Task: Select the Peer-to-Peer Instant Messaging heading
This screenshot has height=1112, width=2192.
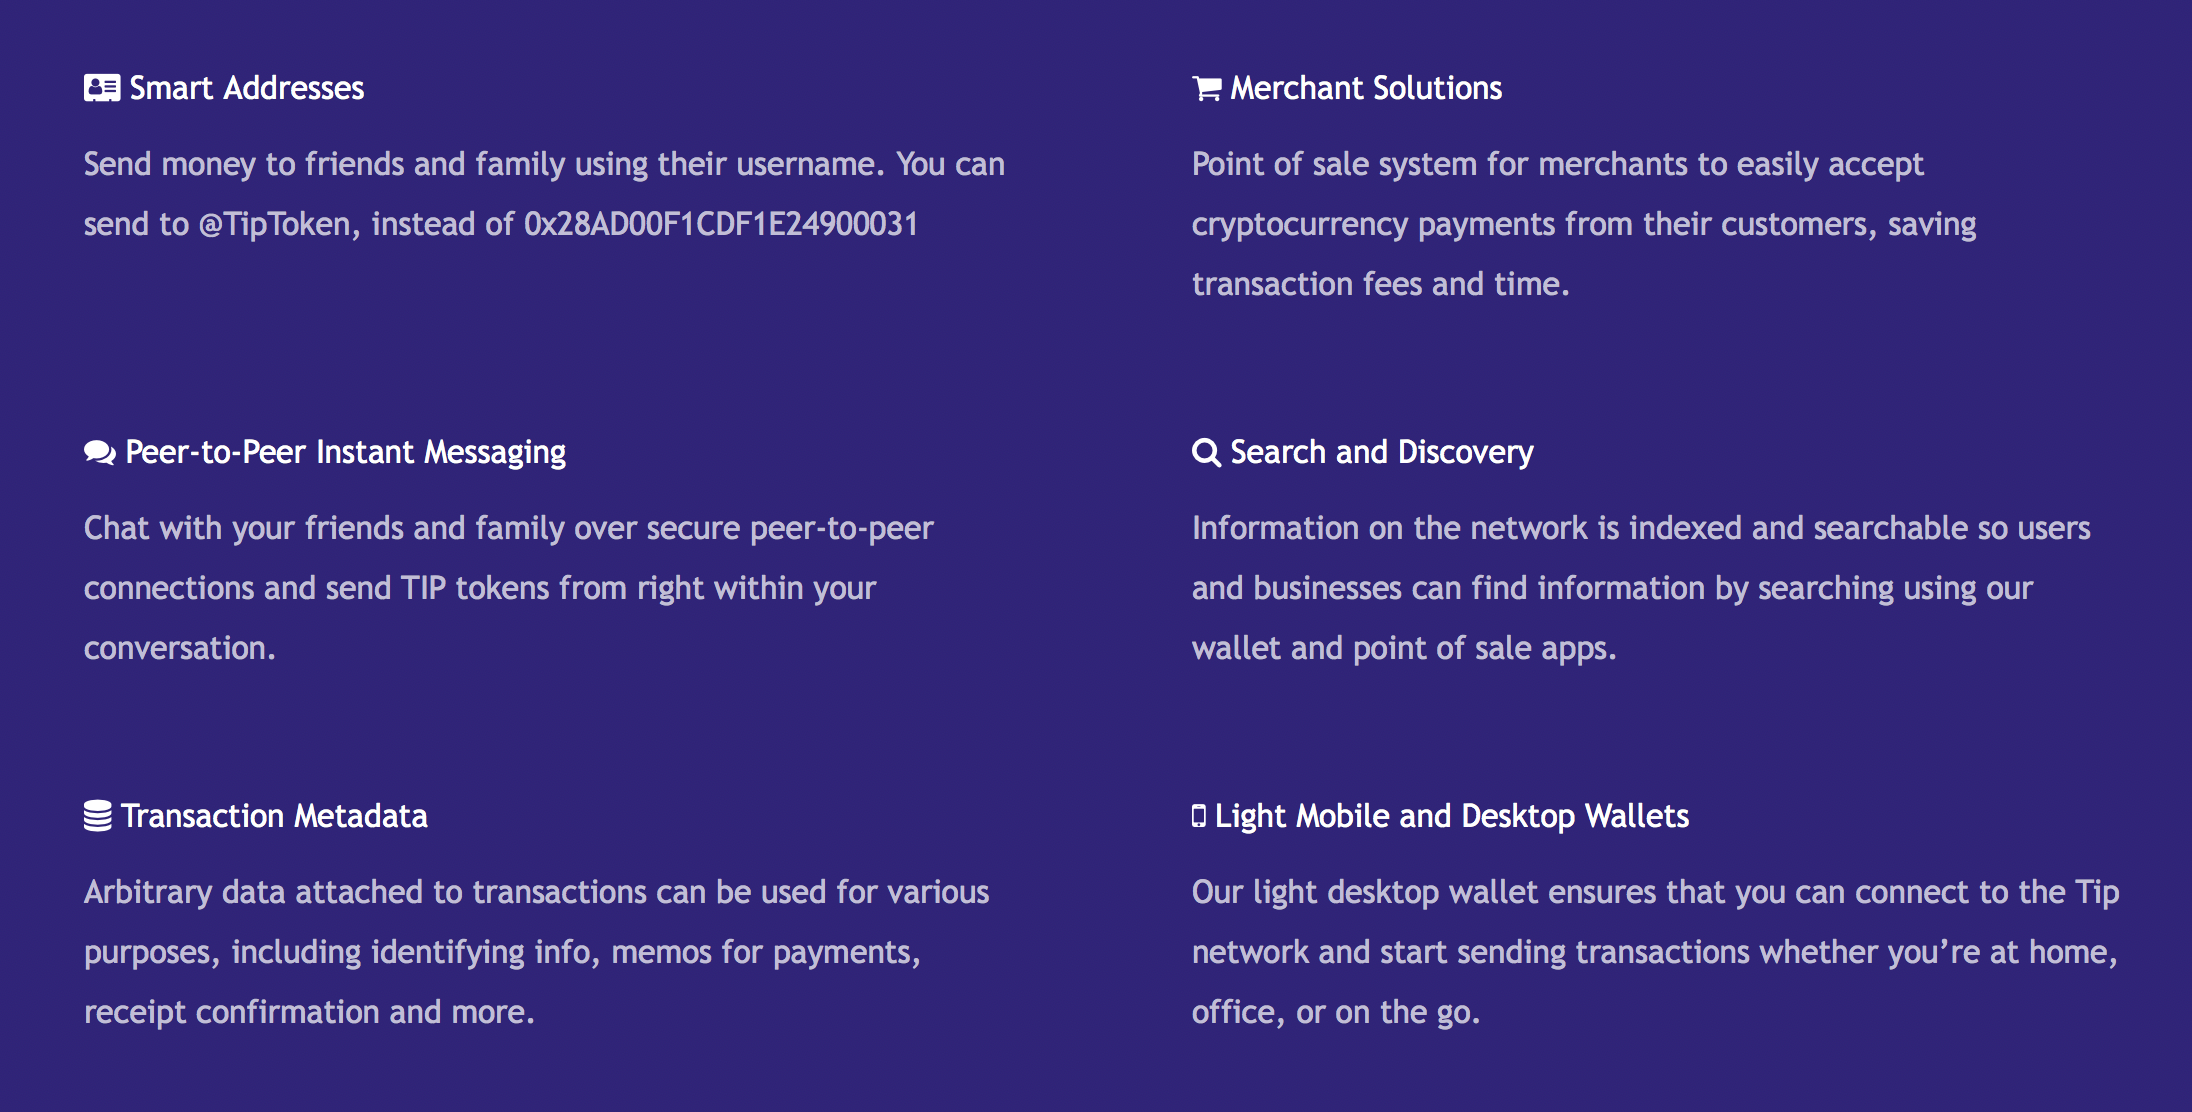Action: click(346, 453)
